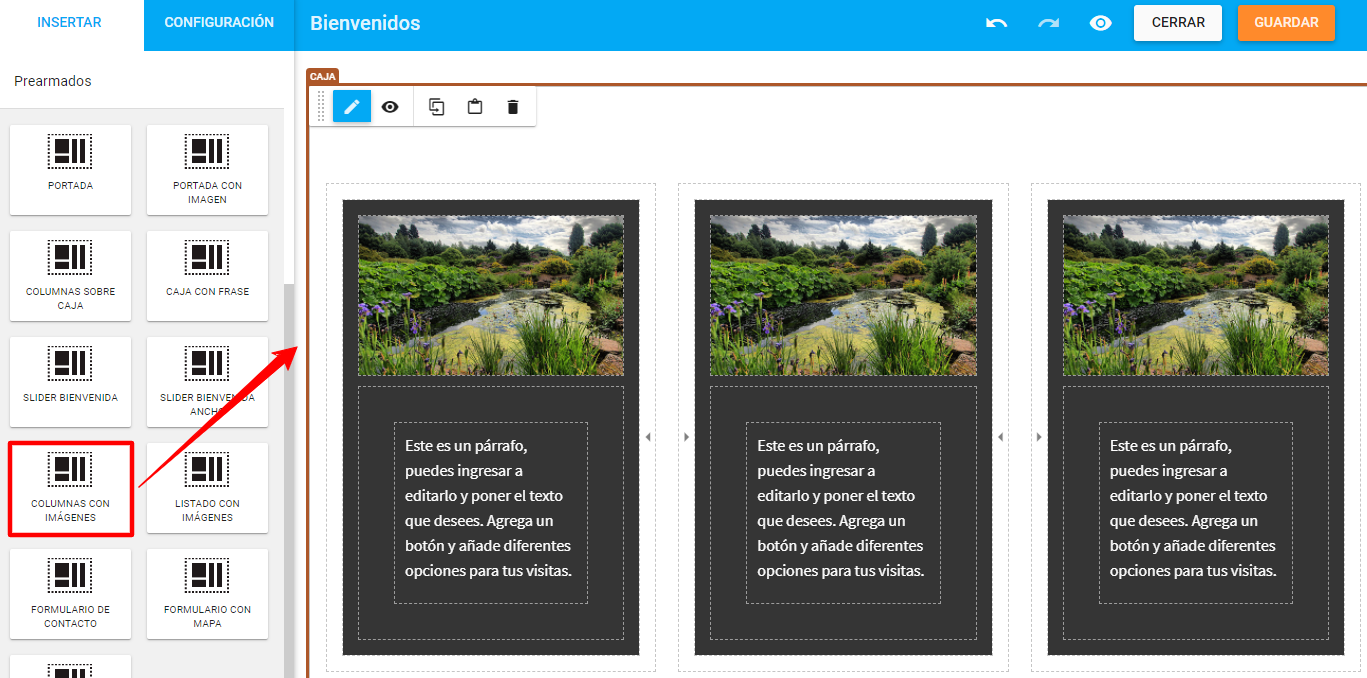Click the garden image in first column
The height and width of the screenshot is (678, 1367).
491,296
